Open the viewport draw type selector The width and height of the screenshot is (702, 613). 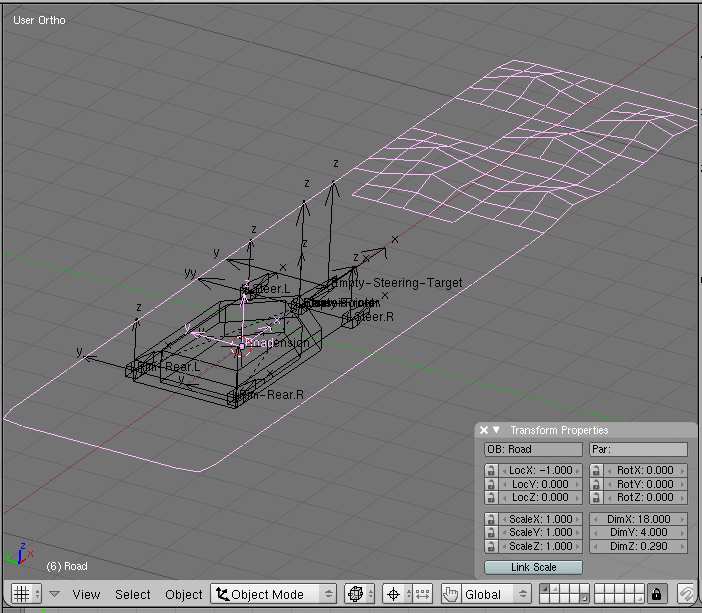pyautogui.click(x=360, y=594)
